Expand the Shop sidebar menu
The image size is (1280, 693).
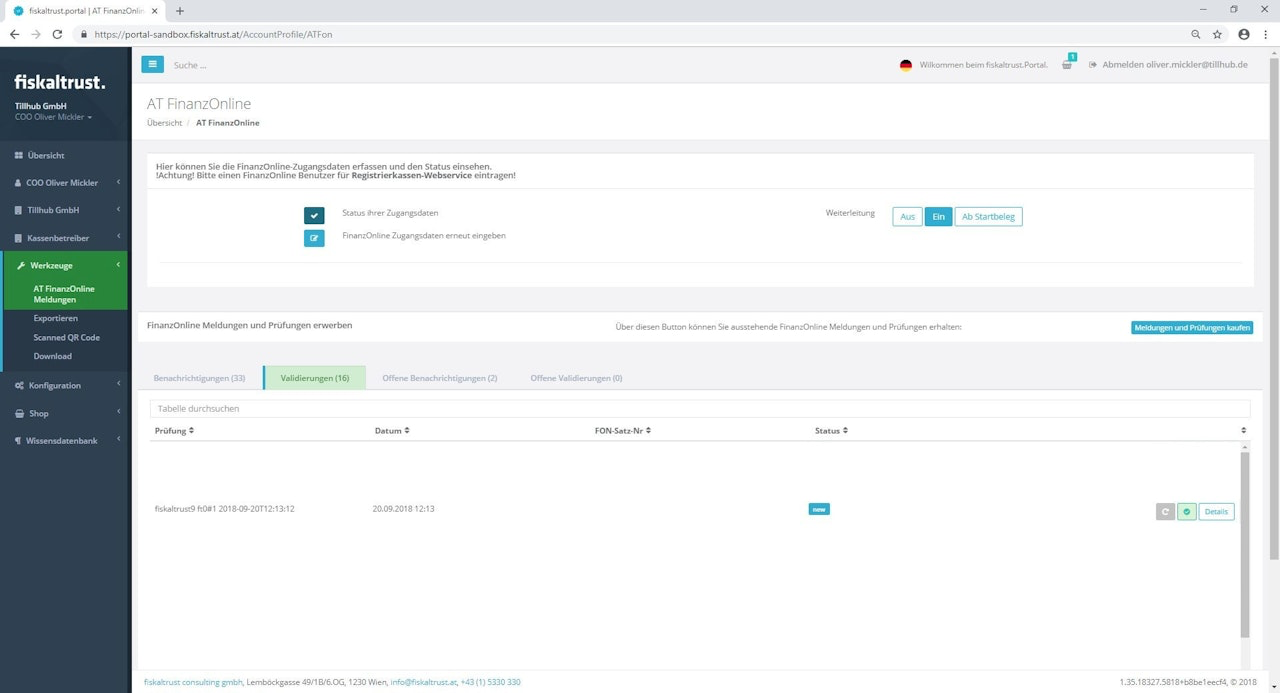(x=65, y=413)
